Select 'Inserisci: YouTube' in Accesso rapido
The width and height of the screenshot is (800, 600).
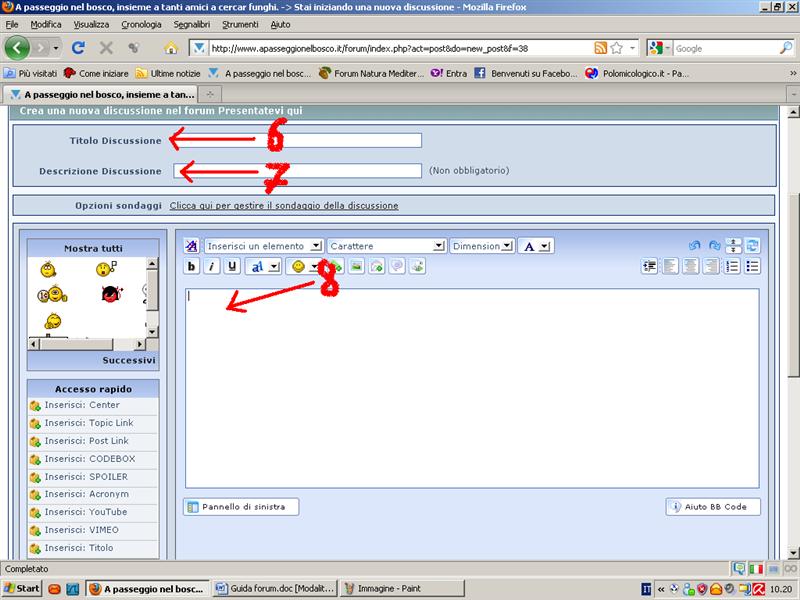pos(85,512)
